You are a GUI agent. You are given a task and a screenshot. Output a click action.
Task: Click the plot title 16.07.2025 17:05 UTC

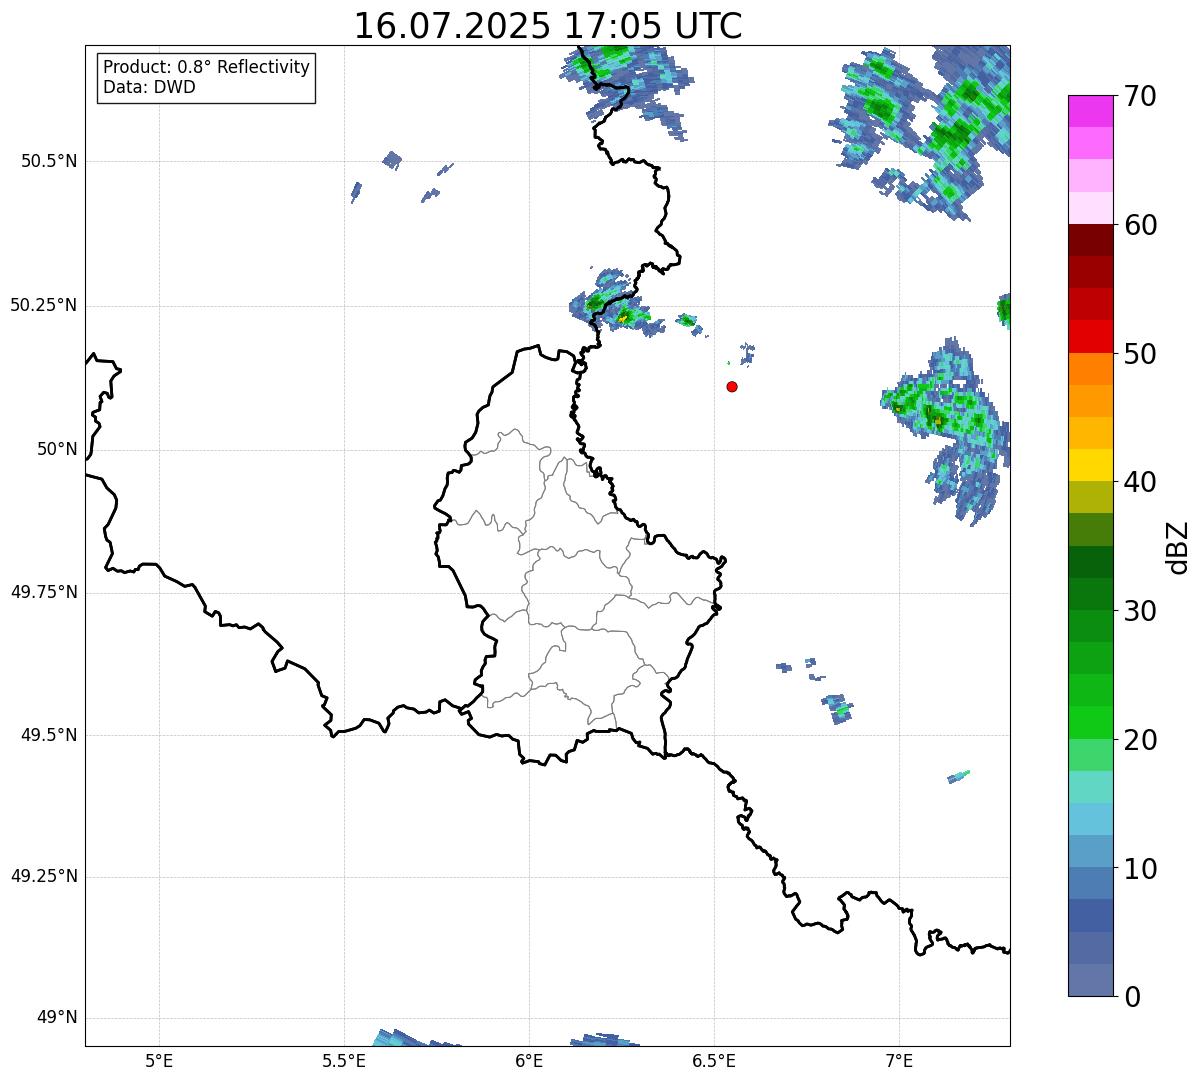[x=548, y=26]
